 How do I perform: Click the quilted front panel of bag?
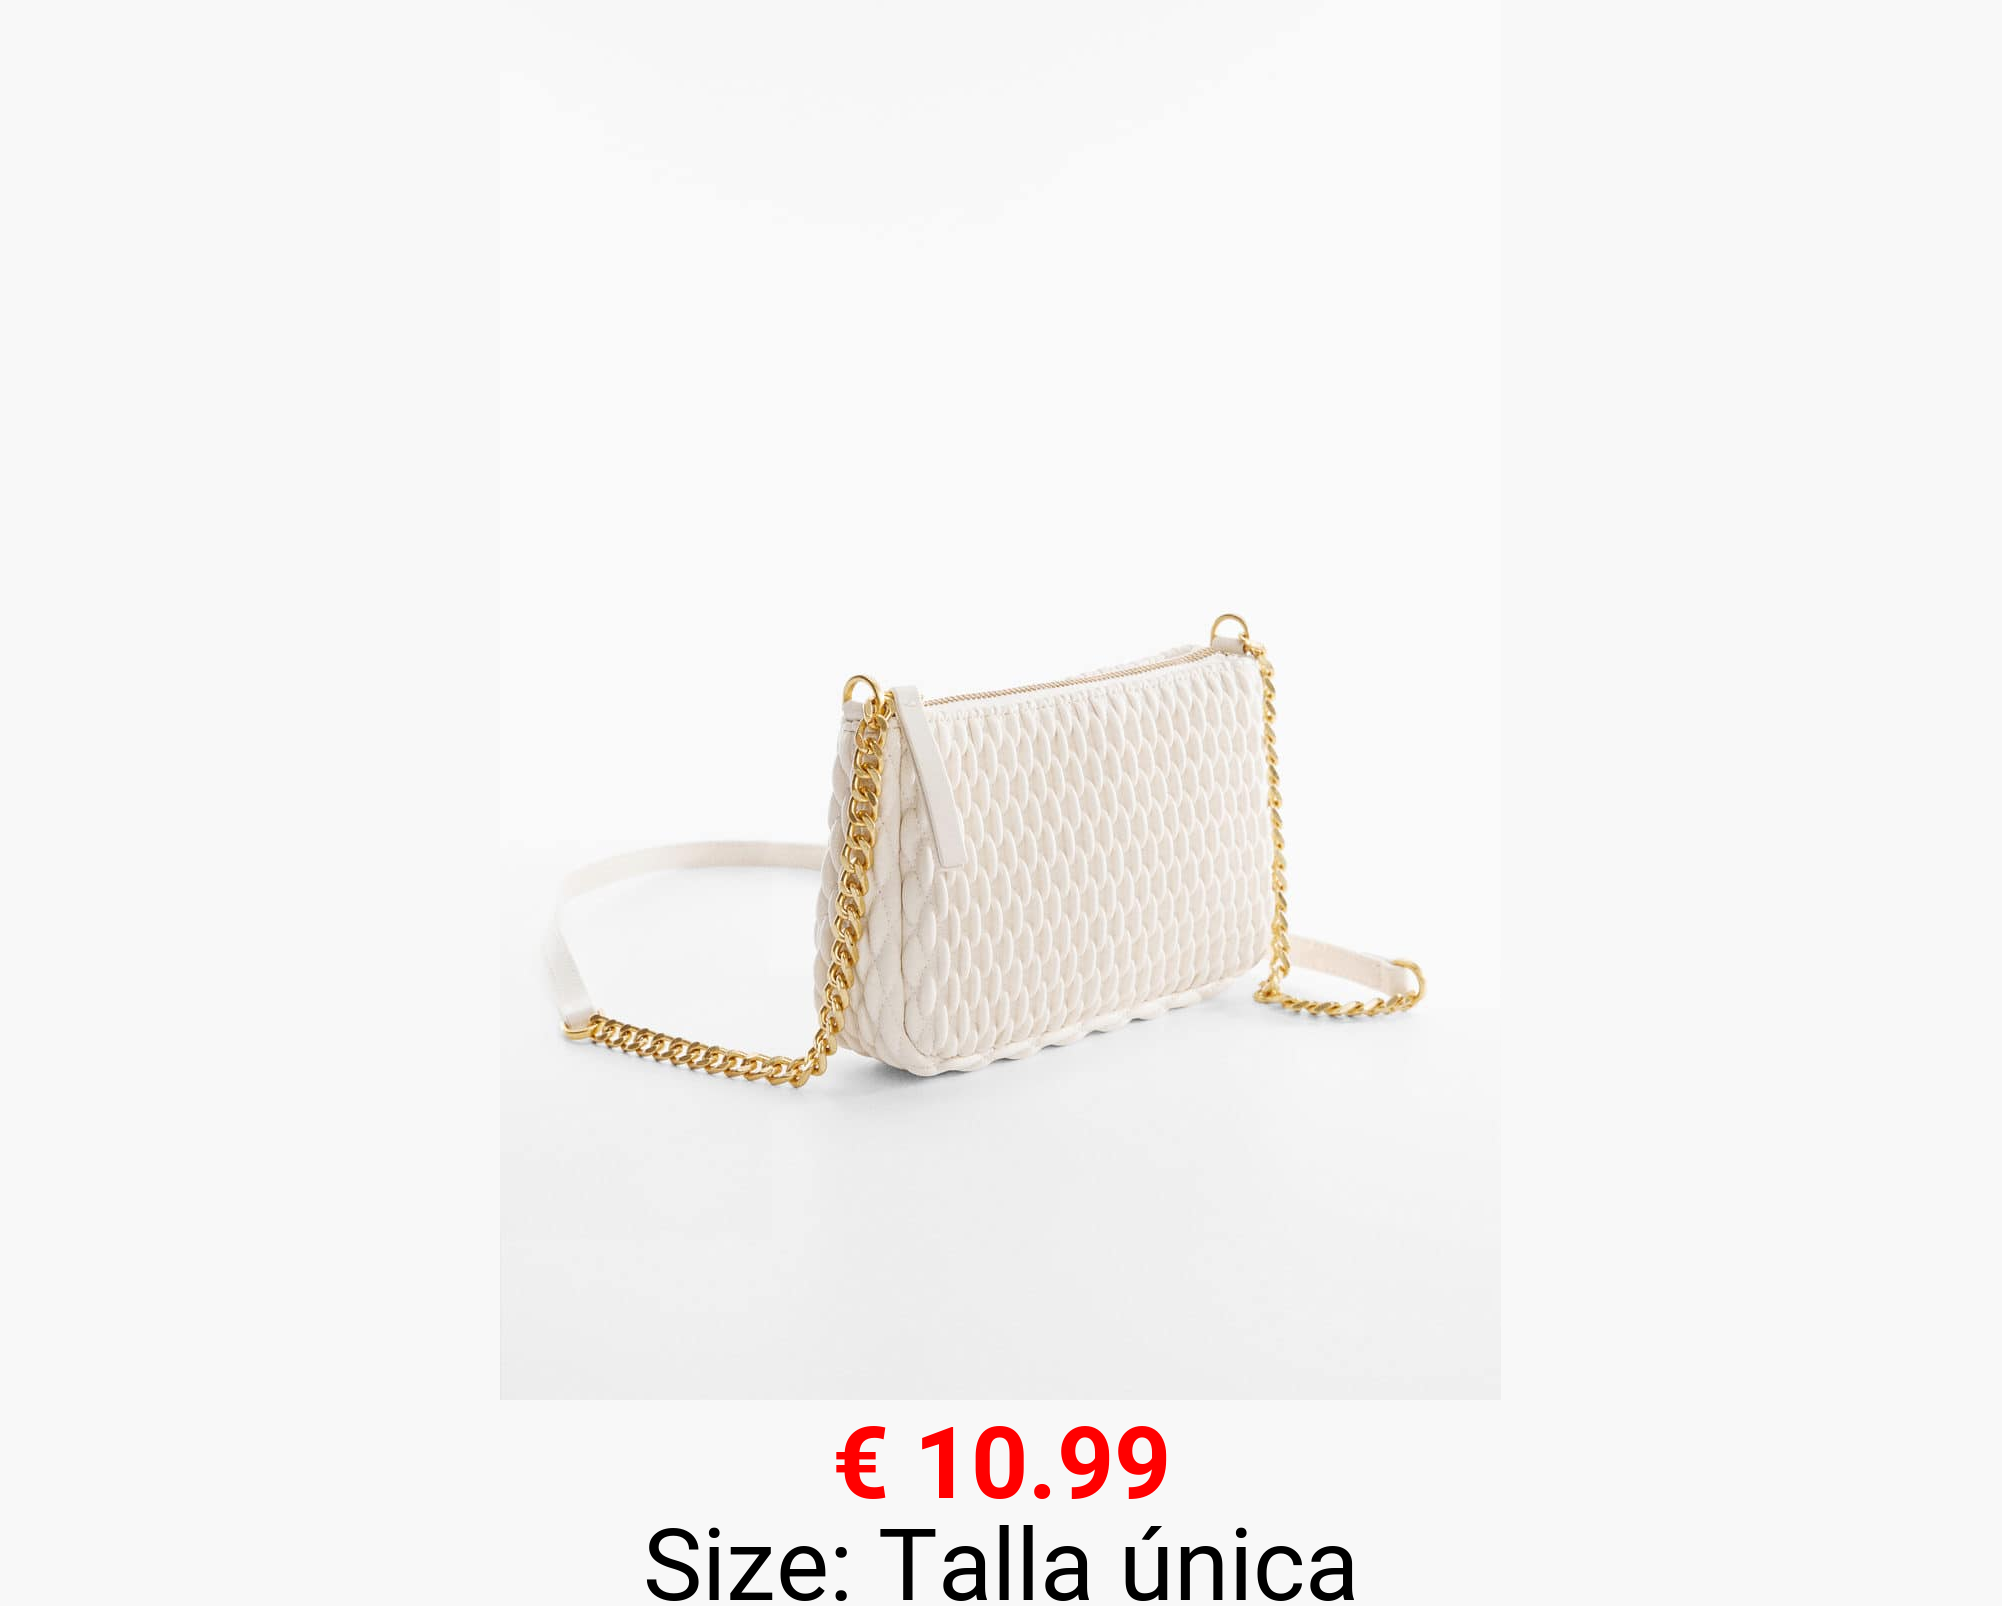tap(1090, 860)
